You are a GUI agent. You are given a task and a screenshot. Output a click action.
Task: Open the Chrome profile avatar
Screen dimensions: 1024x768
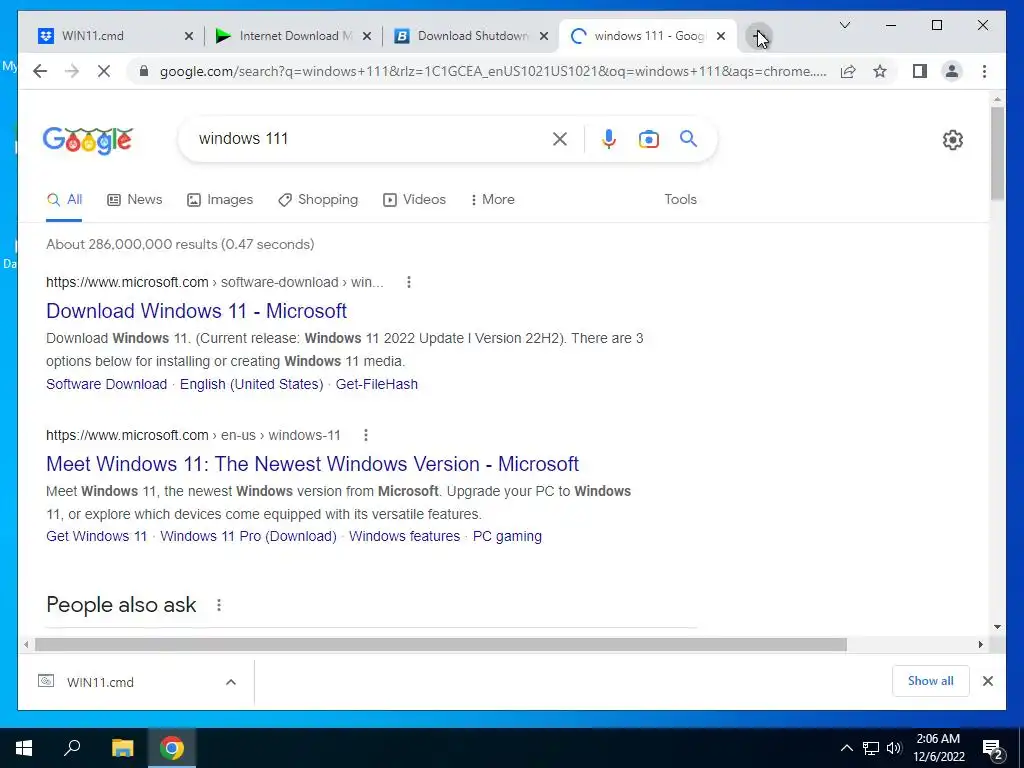pyautogui.click(x=952, y=71)
